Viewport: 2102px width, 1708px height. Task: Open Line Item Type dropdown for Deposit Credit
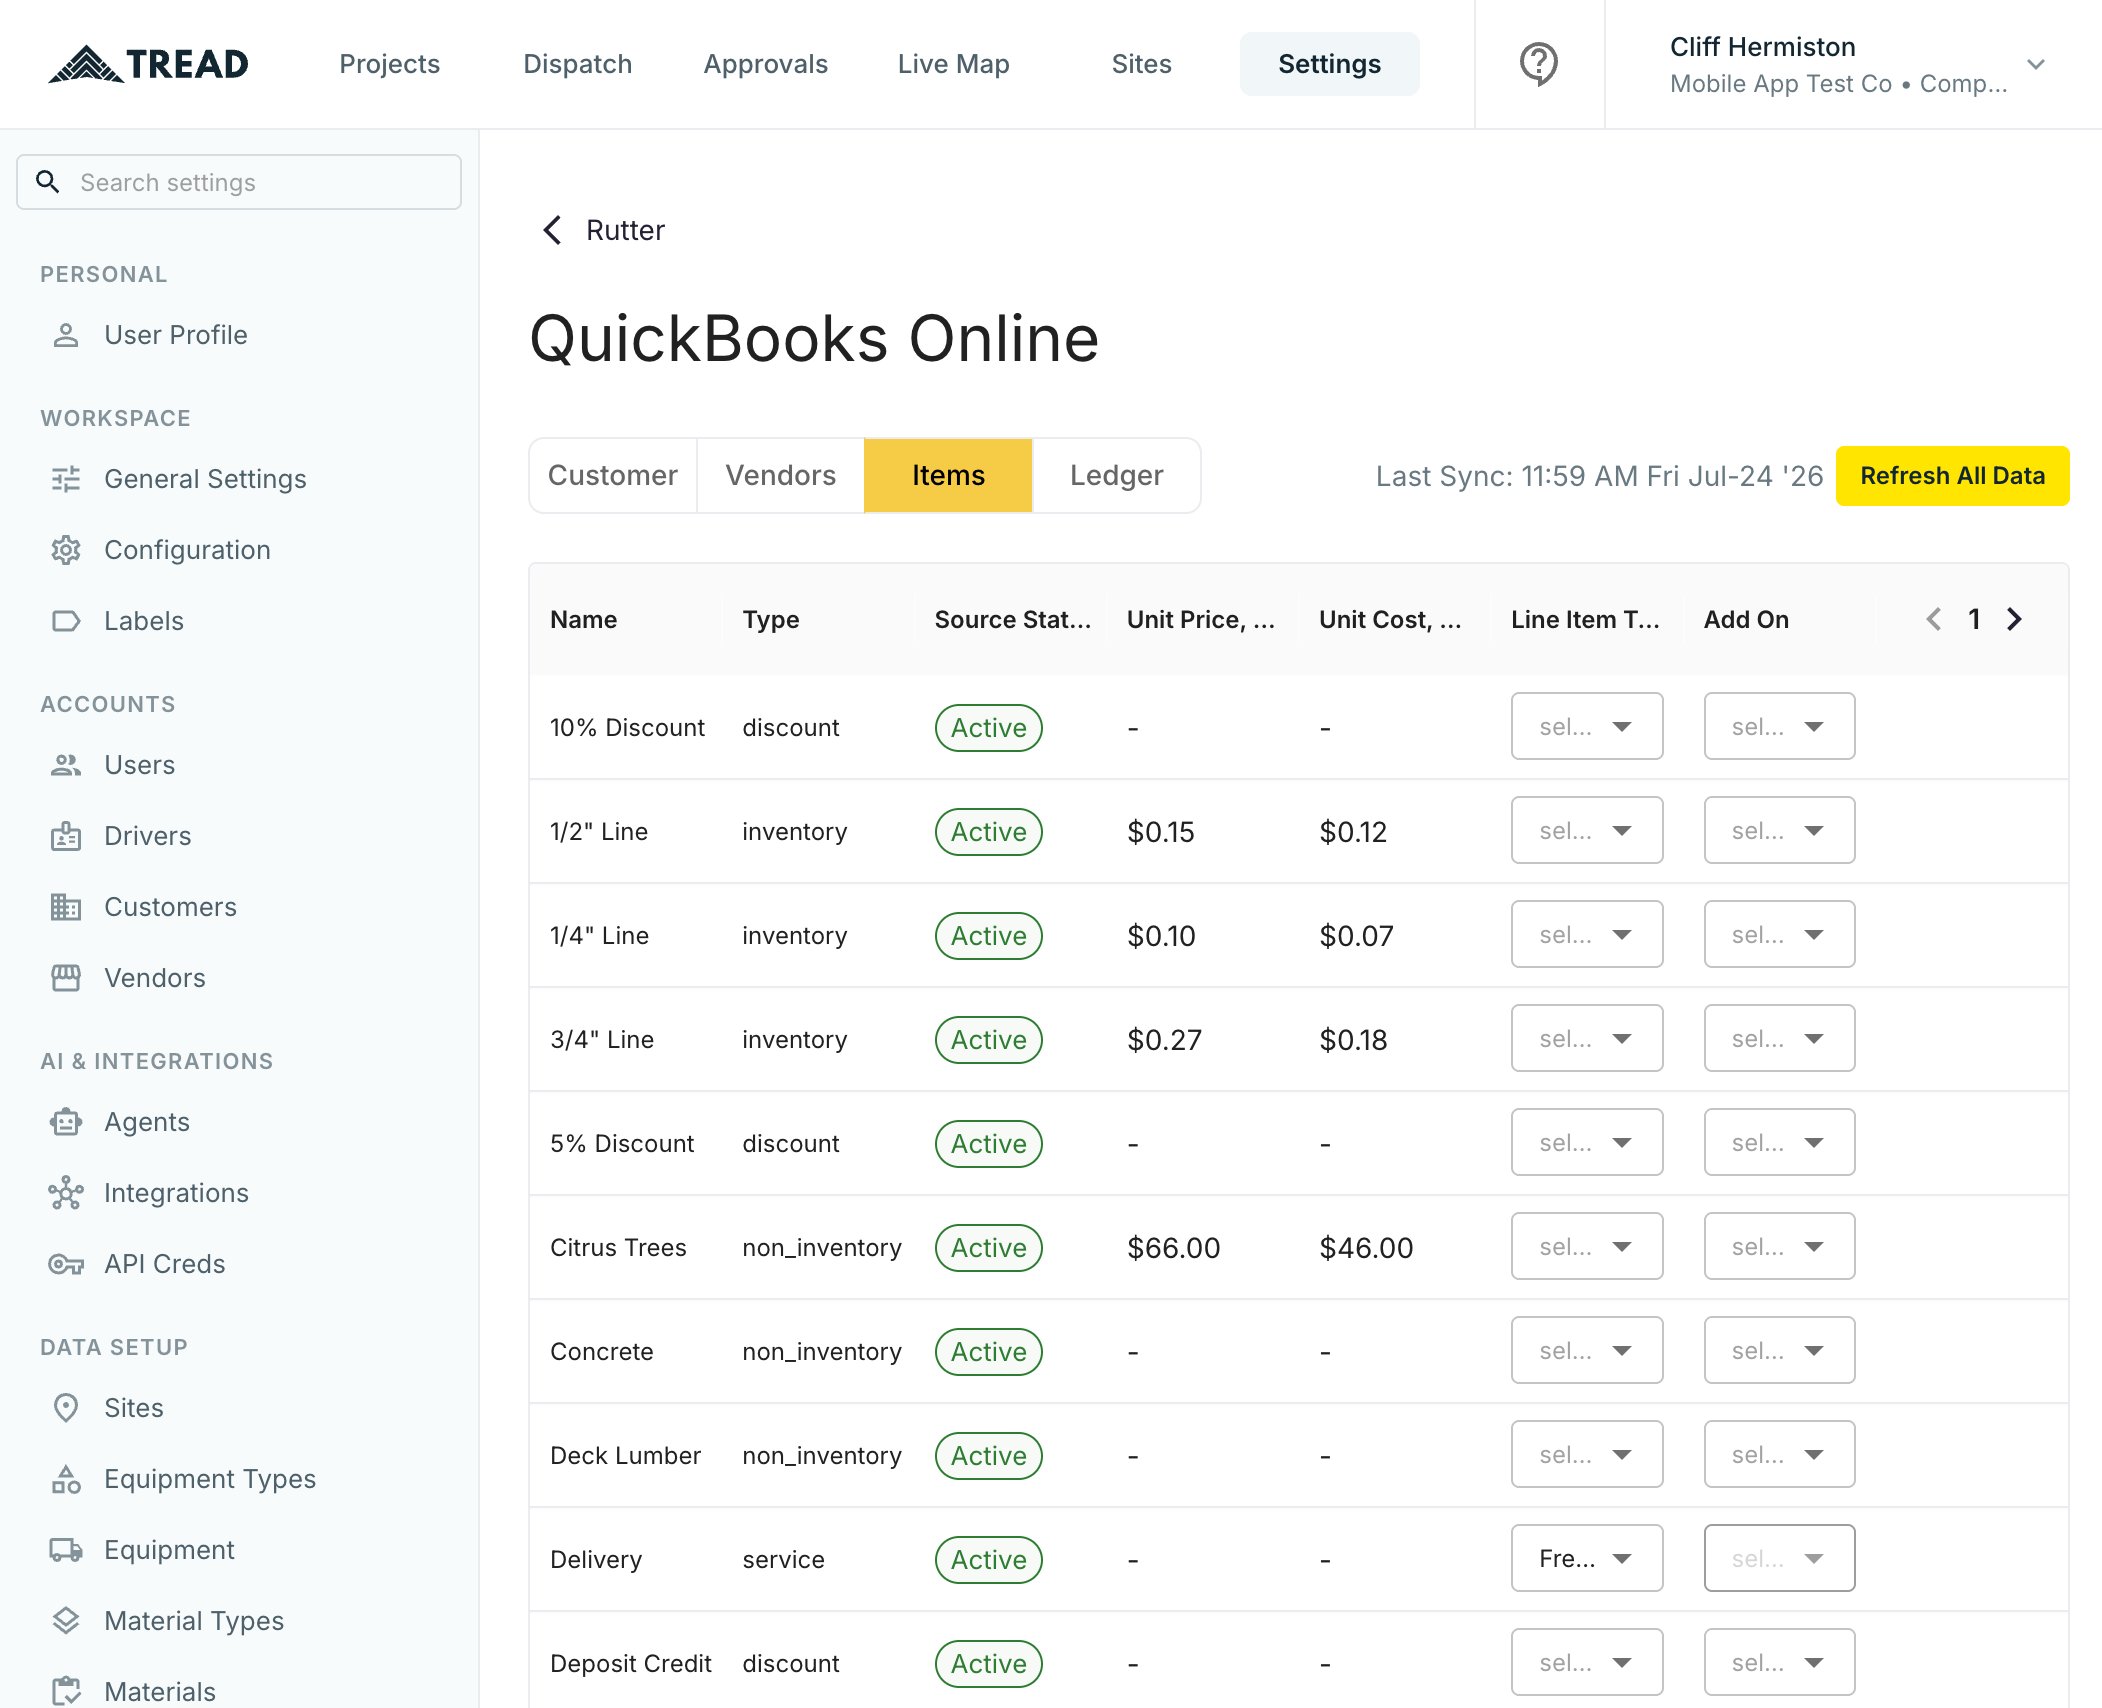point(1587,1662)
